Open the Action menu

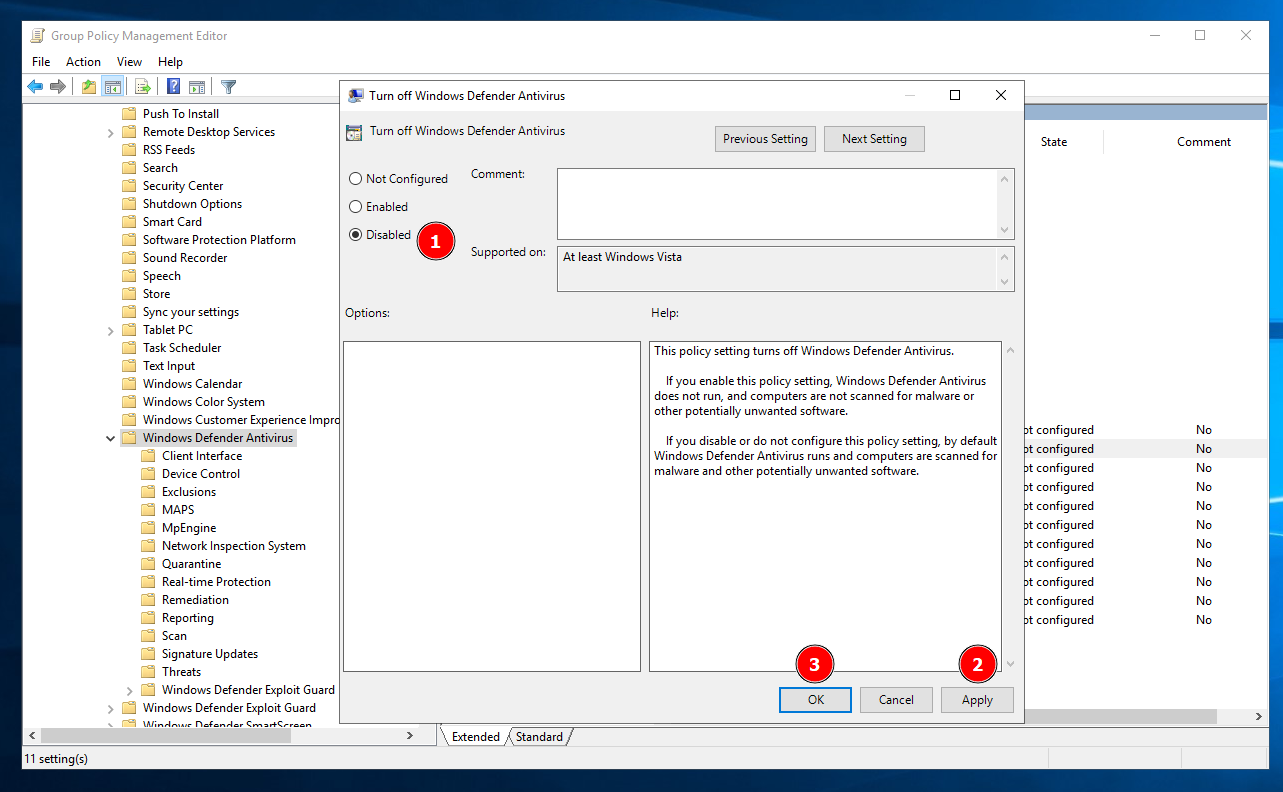click(x=84, y=62)
